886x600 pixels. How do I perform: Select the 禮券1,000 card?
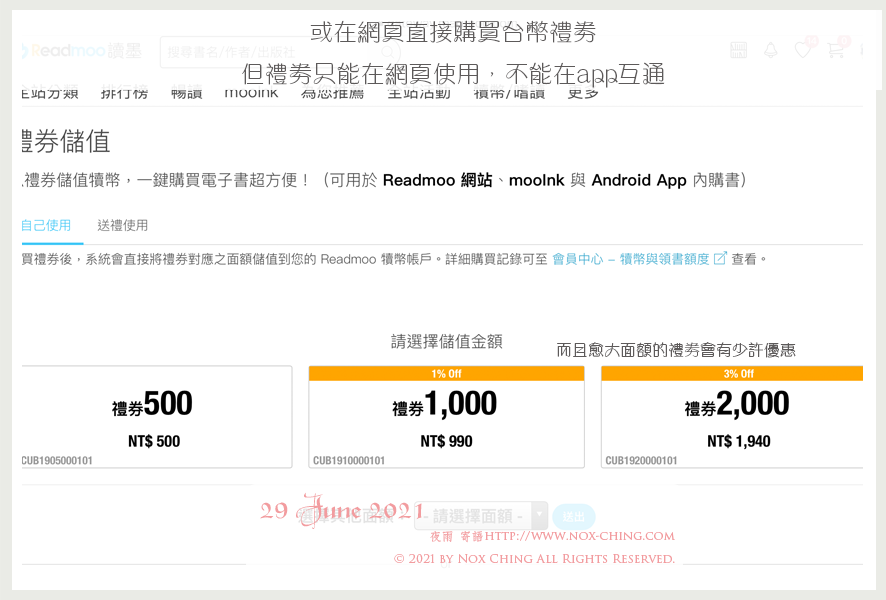click(446, 417)
